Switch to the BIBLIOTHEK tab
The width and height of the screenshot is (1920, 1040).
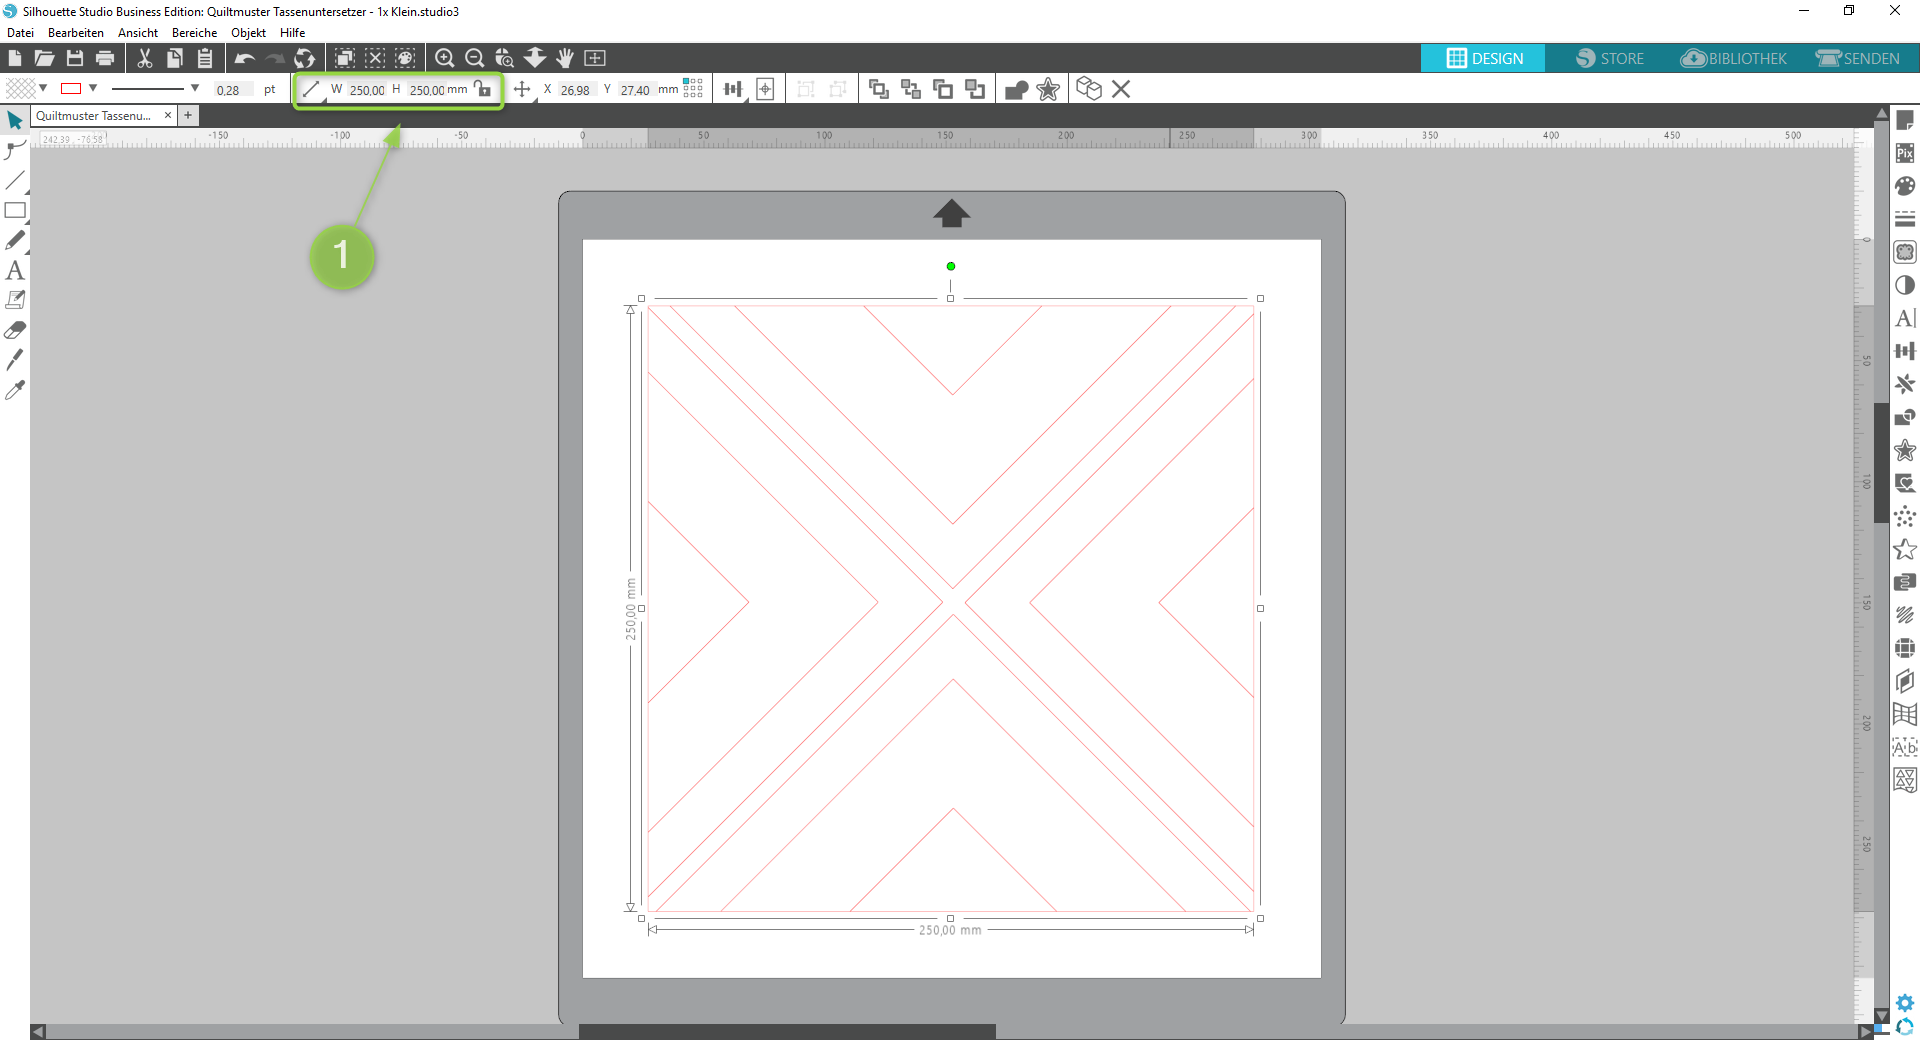1734,58
